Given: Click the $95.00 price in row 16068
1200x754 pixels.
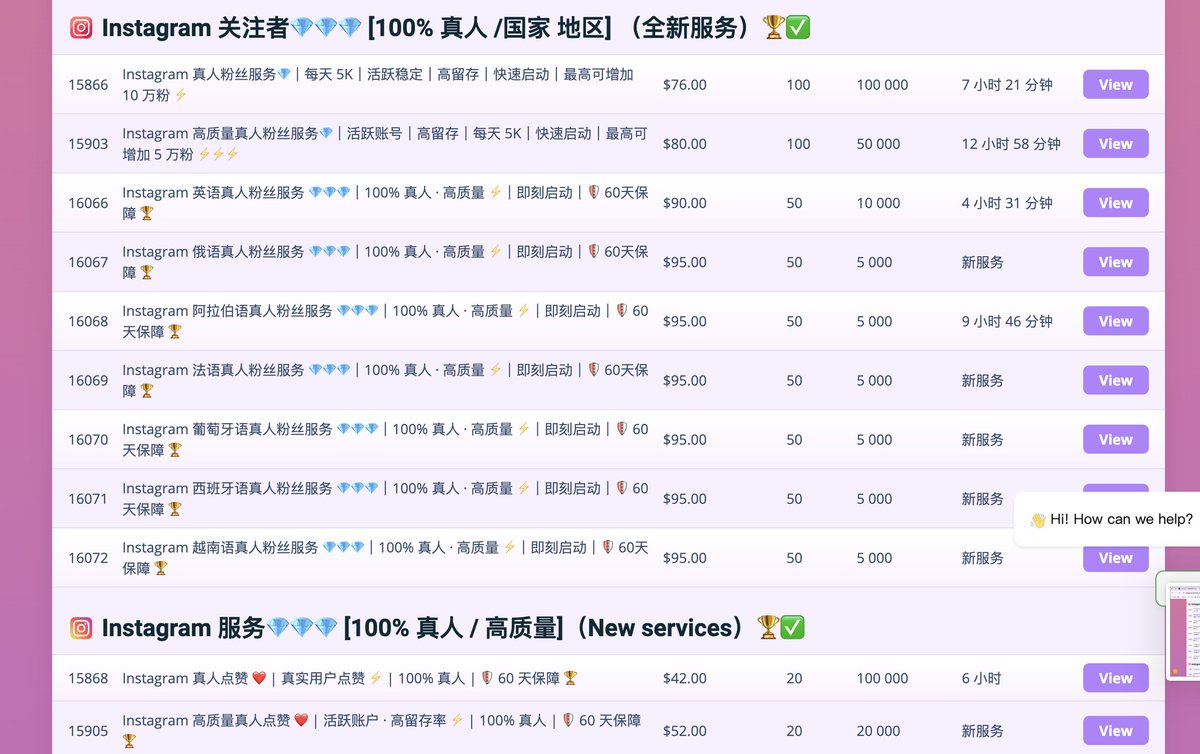Looking at the screenshot, I should (684, 321).
